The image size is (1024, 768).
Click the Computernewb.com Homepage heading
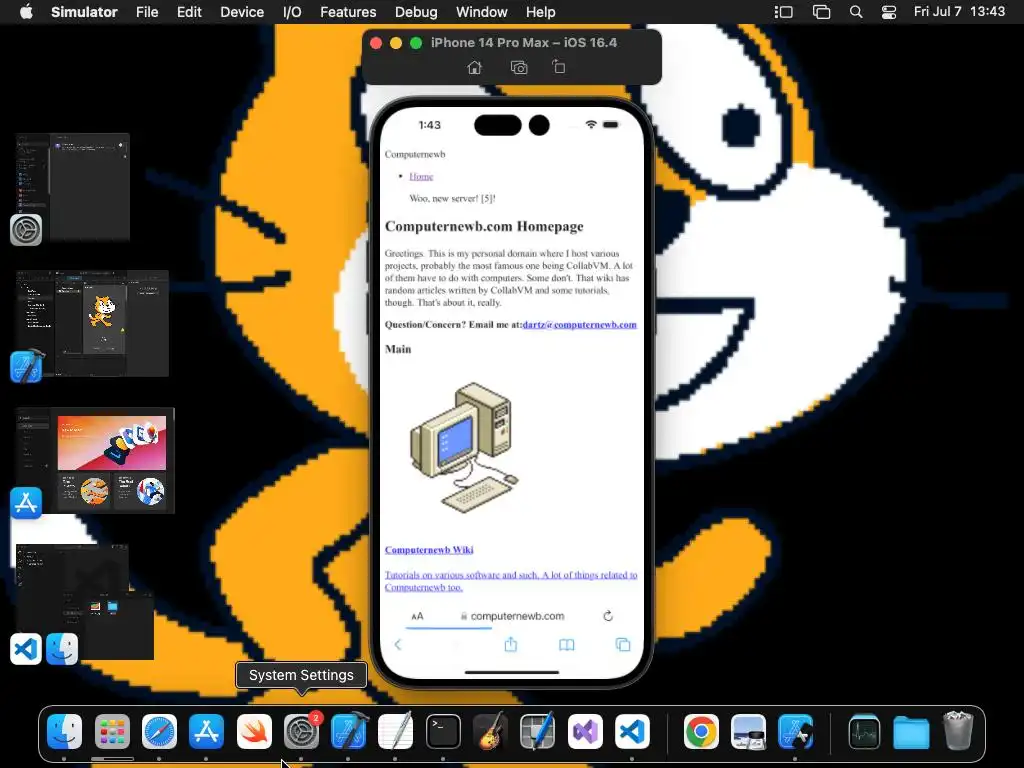click(484, 227)
